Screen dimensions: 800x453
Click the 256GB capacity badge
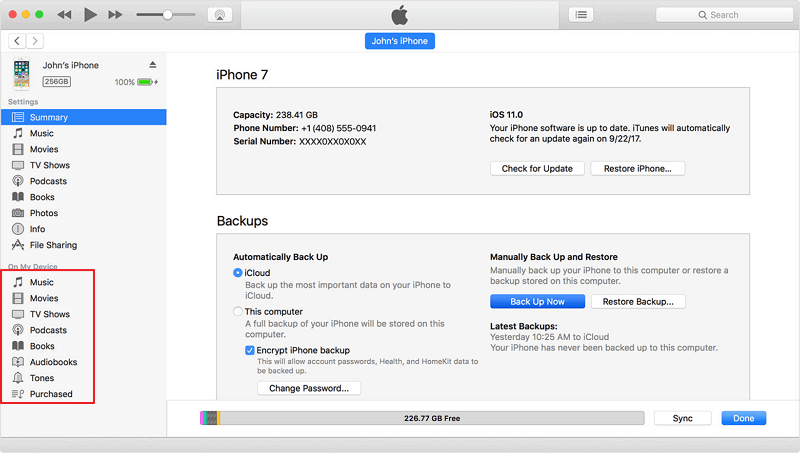click(57, 82)
